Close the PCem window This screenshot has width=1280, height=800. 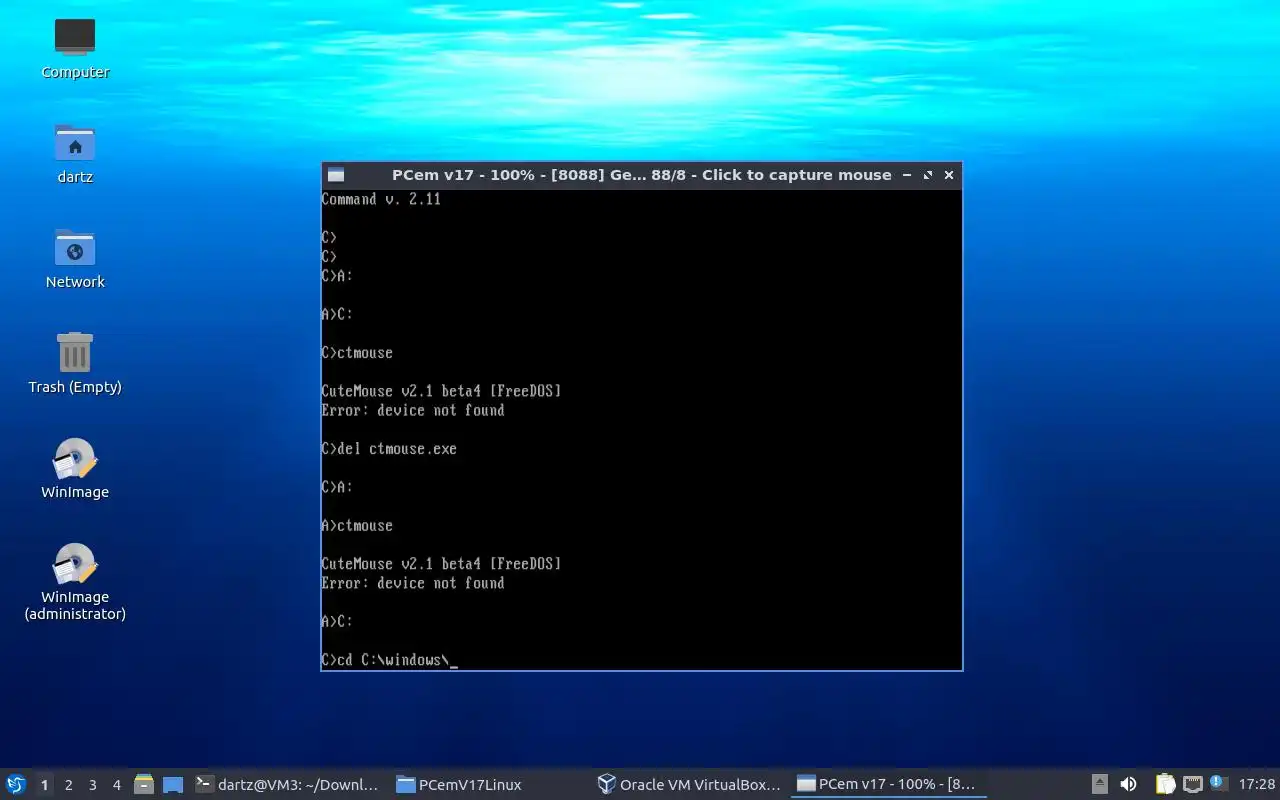coord(949,175)
